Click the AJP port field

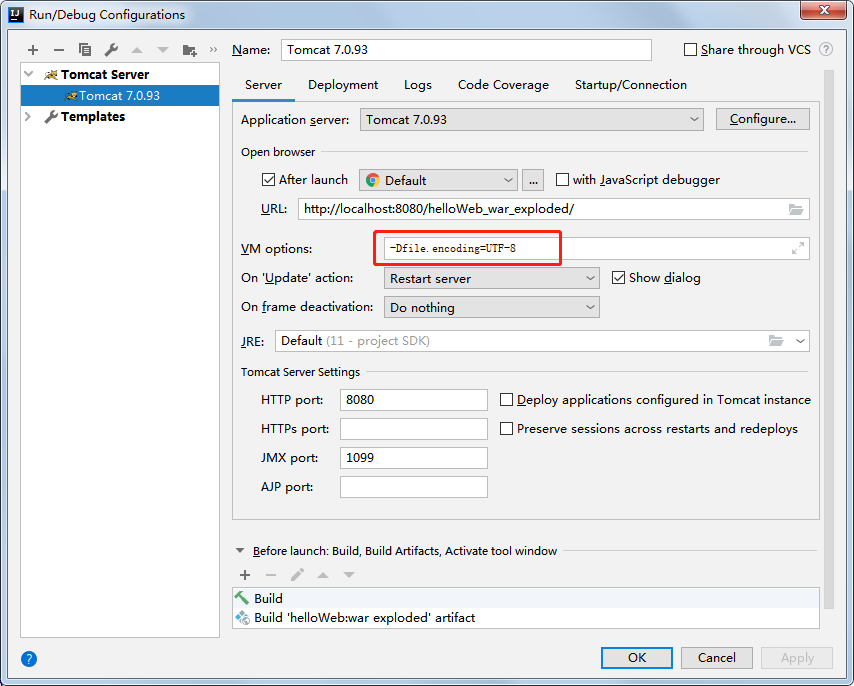pos(414,487)
